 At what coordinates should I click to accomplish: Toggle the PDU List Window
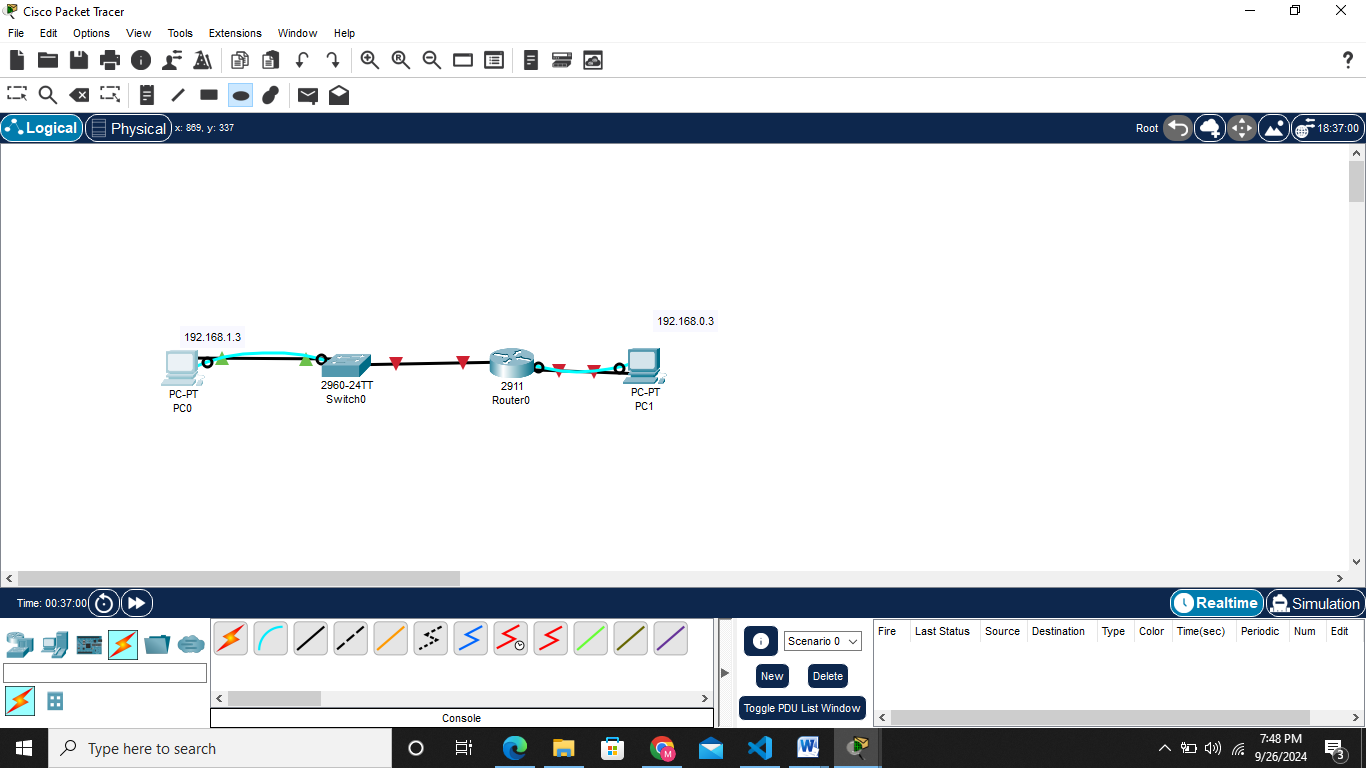click(x=802, y=708)
